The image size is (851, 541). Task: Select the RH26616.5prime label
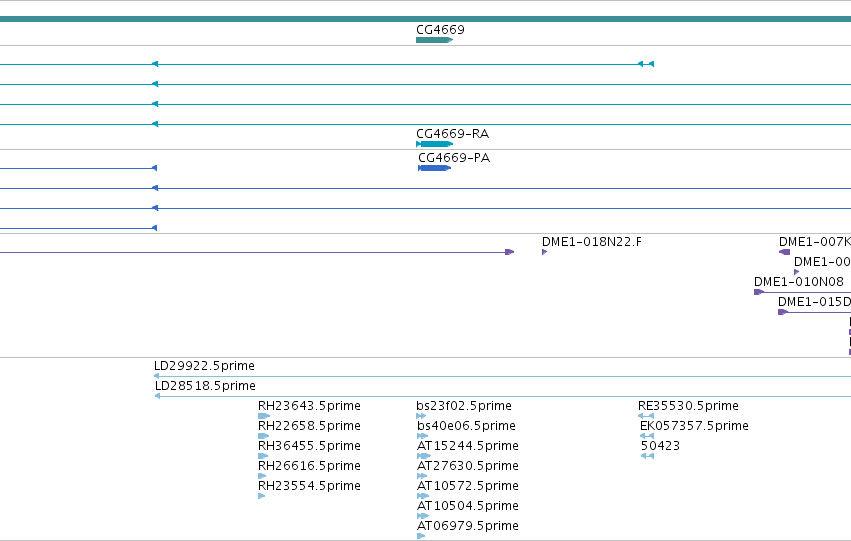tap(309, 466)
